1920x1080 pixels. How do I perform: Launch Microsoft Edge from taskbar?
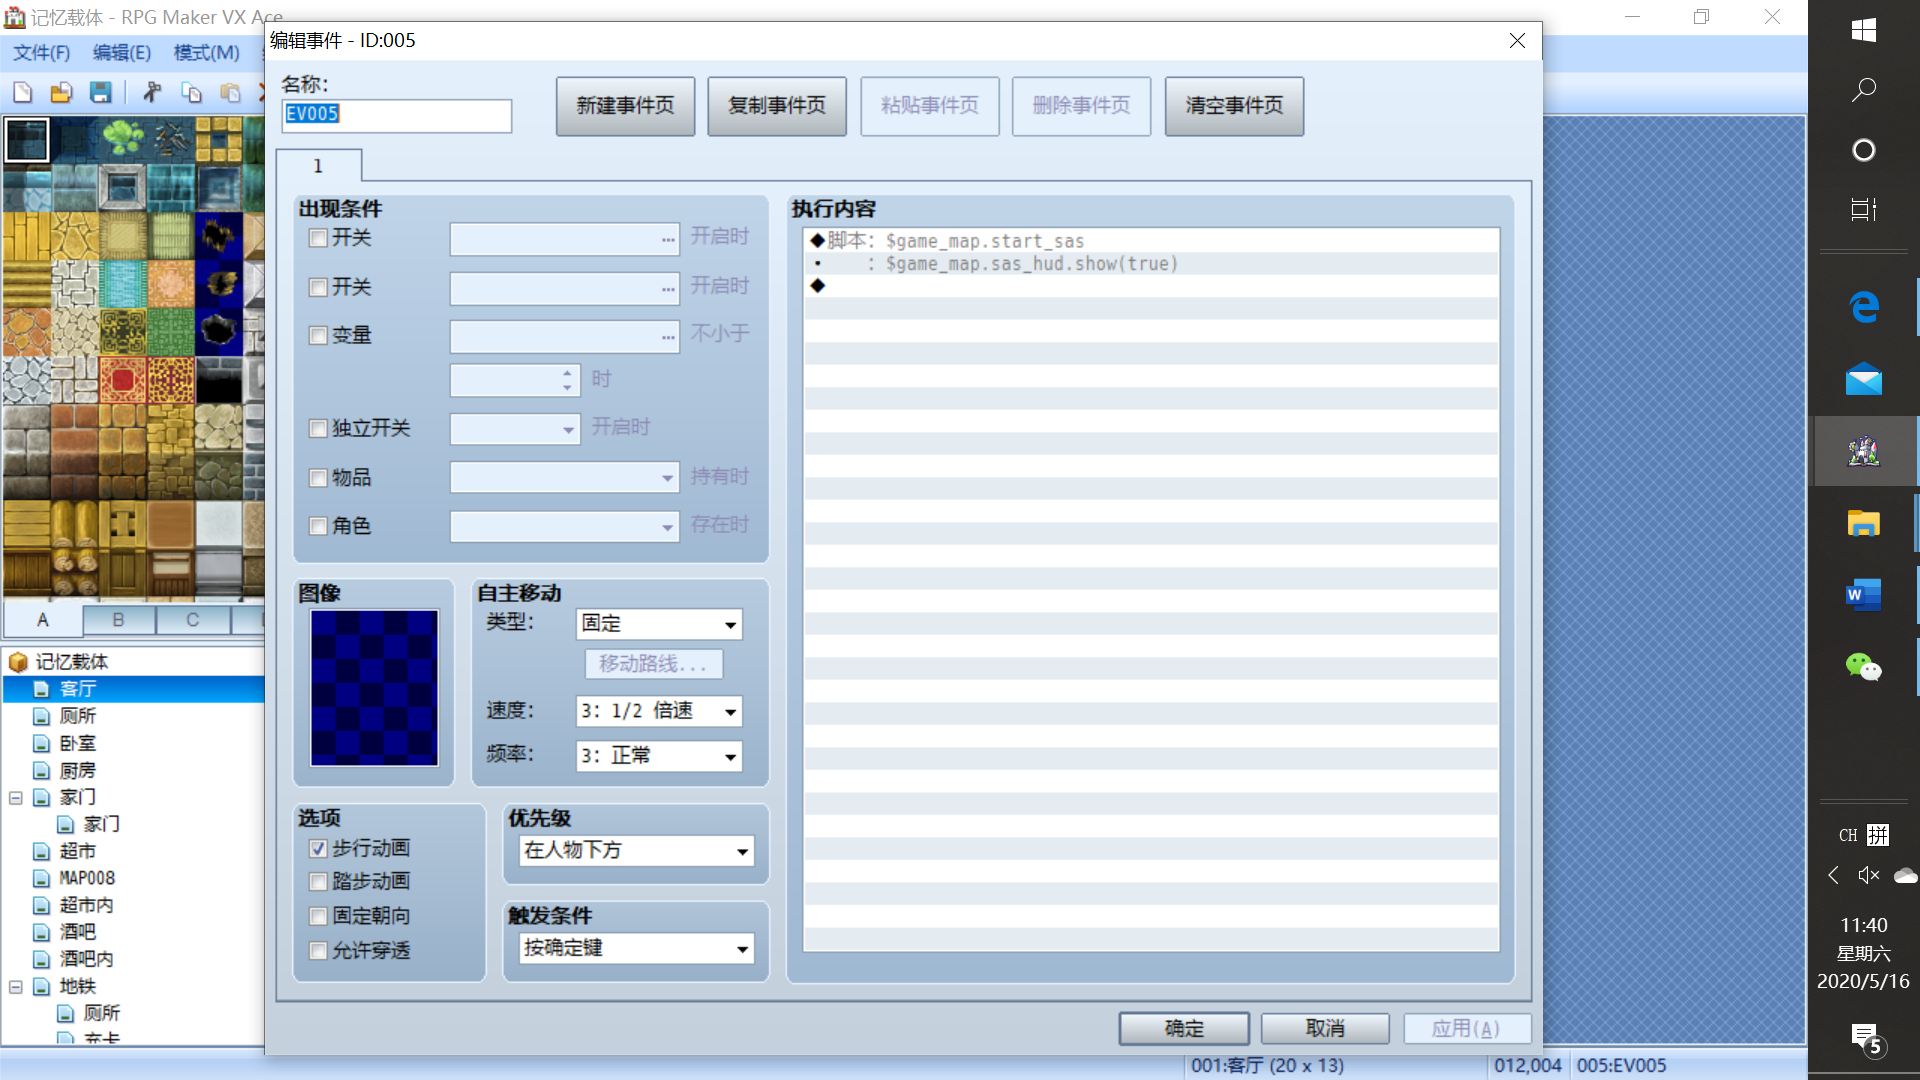1863,307
